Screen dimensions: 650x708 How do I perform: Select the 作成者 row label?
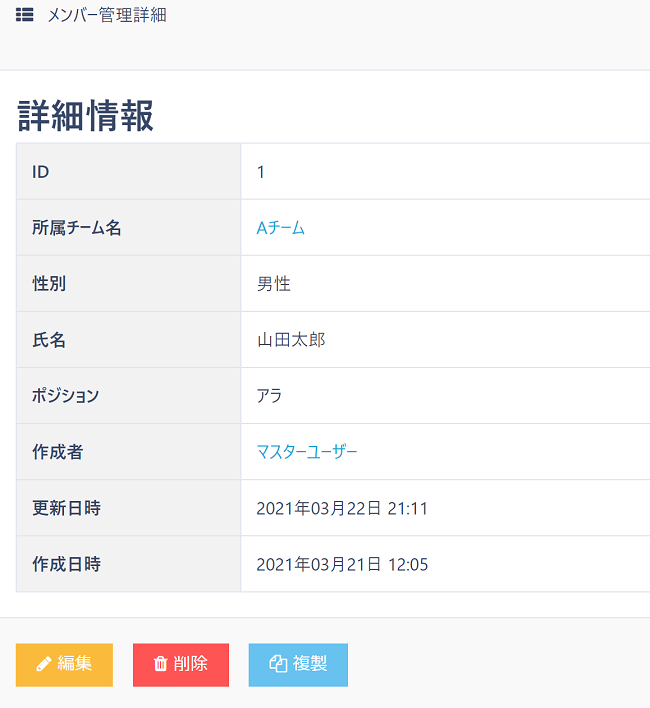pyautogui.click(x=57, y=452)
